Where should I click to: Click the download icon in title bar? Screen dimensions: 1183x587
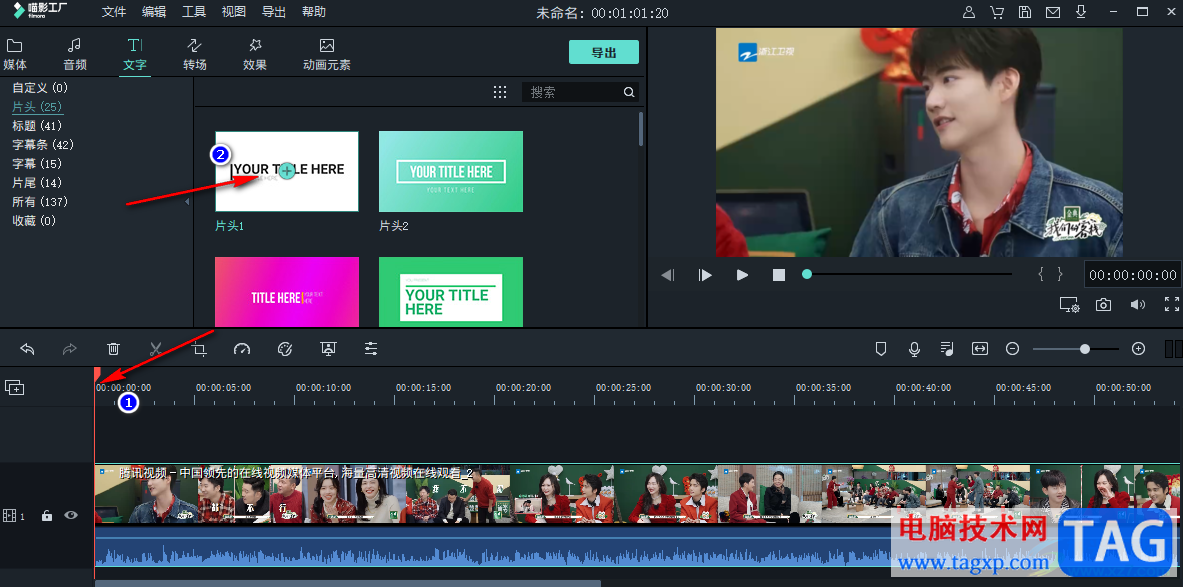click(x=1080, y=12)
